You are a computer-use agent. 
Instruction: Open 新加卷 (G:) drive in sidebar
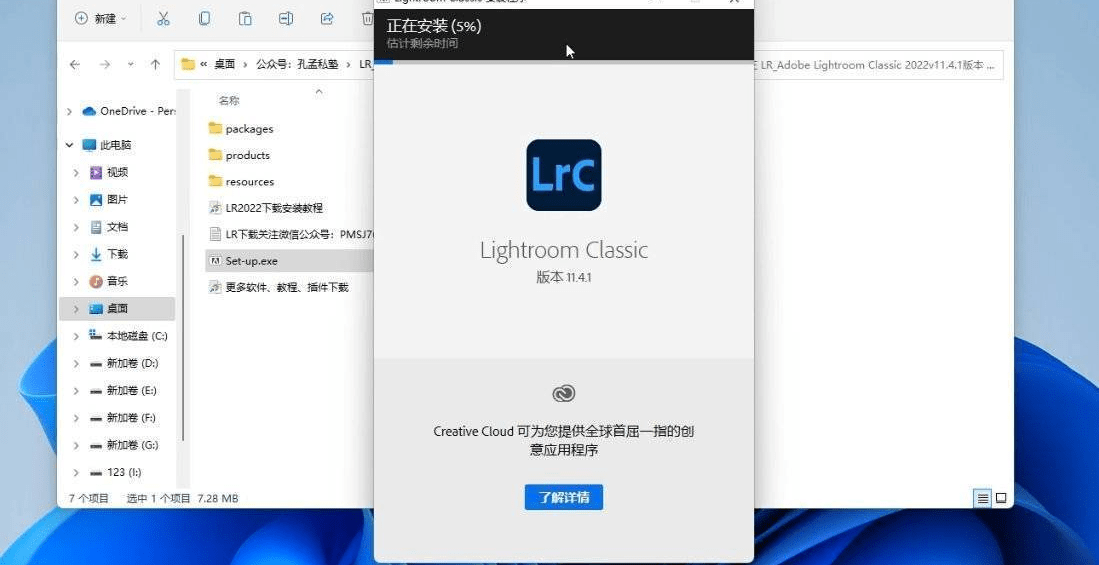(124, 445)
